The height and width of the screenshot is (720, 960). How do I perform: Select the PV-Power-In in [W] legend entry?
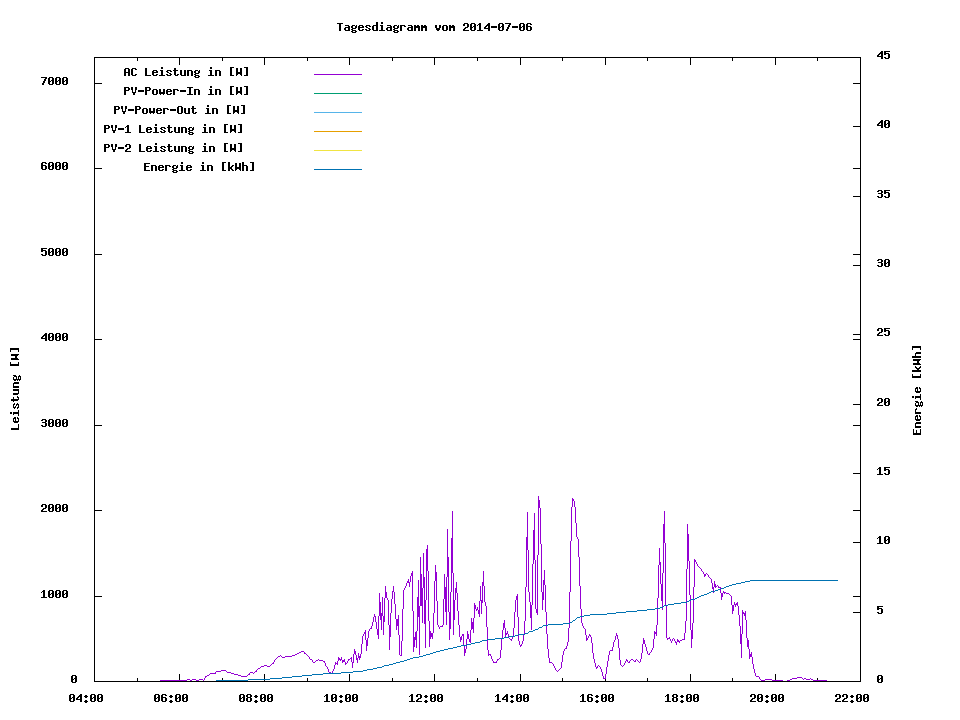point(193,91)
